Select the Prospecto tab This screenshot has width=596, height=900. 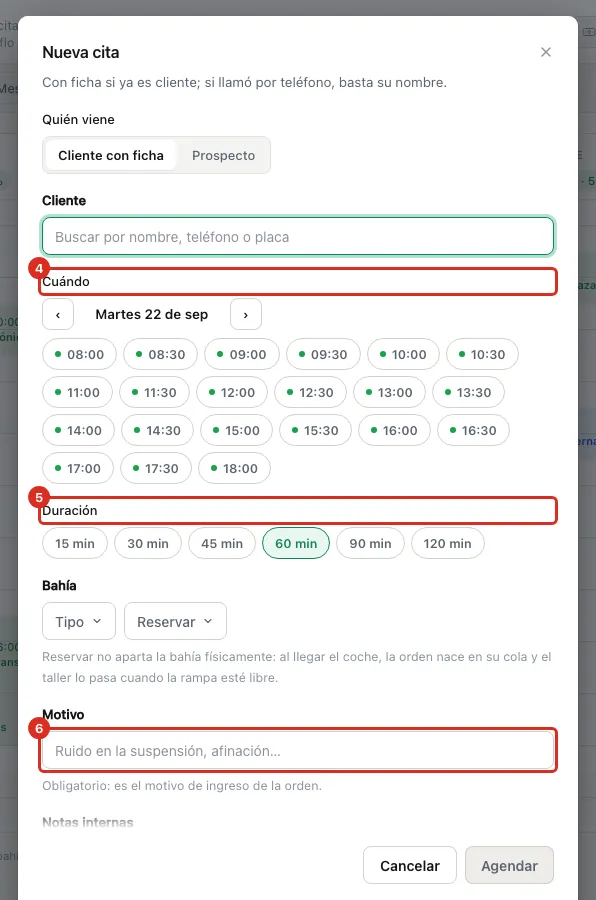223,156
